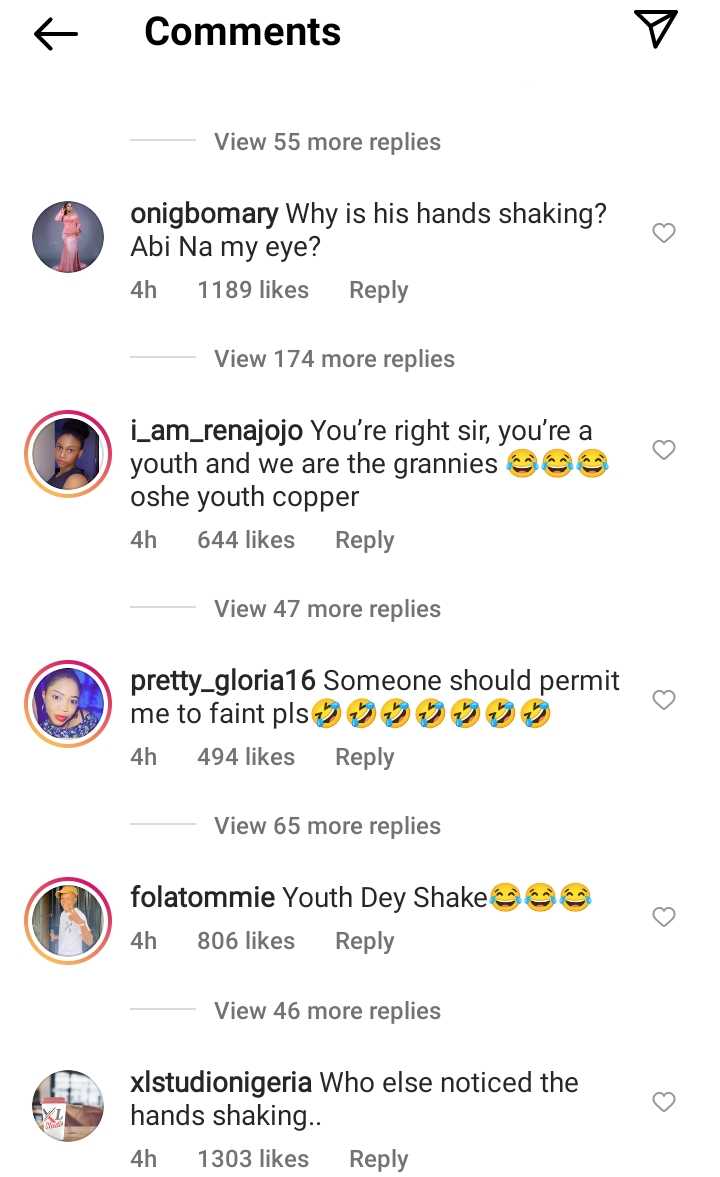Expand View 55 more replies
Screen dimensions: 720x1177
coord(327,142)
